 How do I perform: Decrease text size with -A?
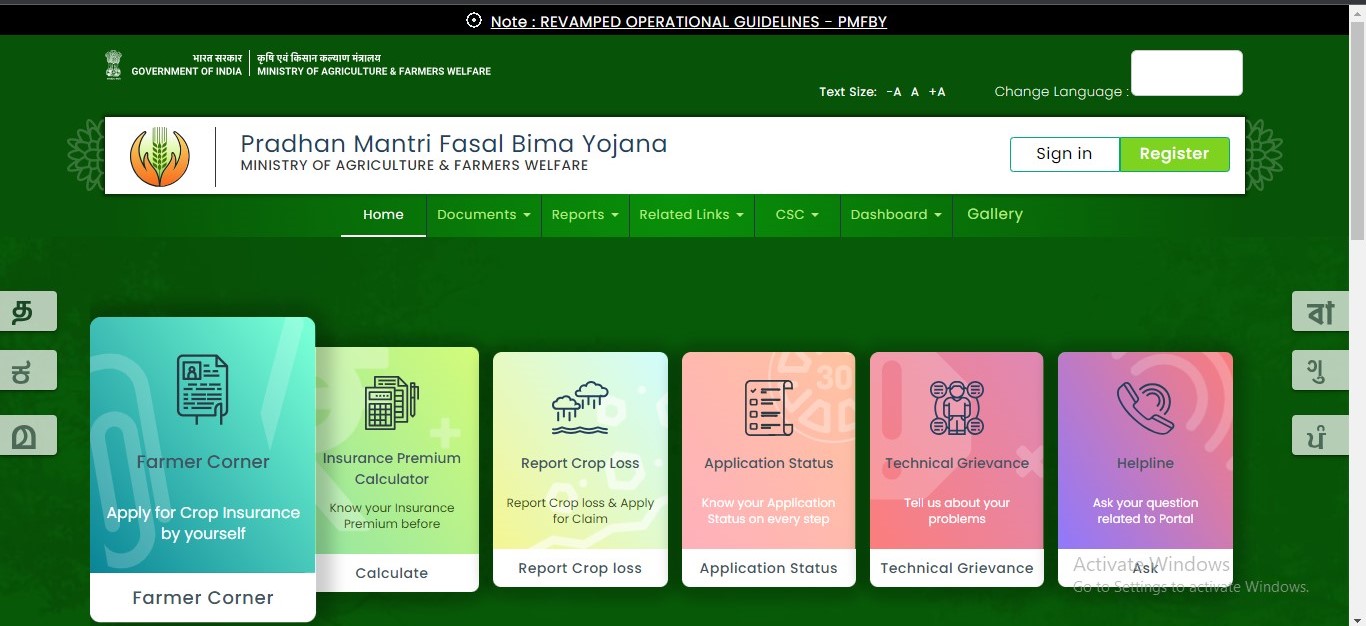click(894, 92)
